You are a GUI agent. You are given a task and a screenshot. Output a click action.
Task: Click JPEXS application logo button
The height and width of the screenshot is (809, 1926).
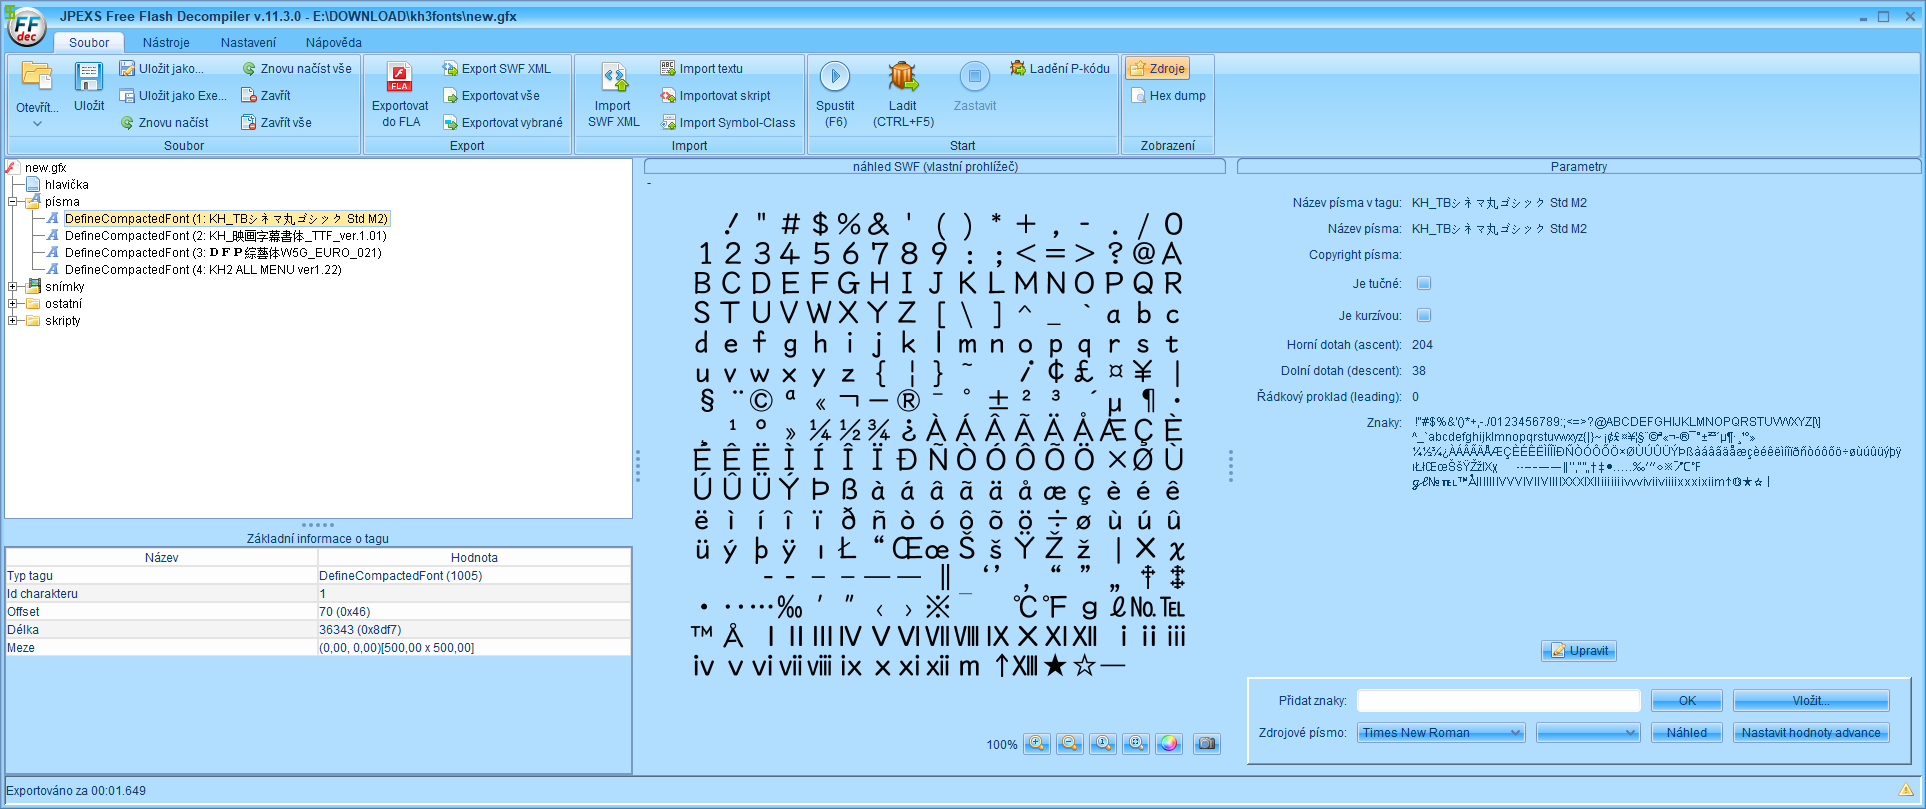[x=26, y=27]
